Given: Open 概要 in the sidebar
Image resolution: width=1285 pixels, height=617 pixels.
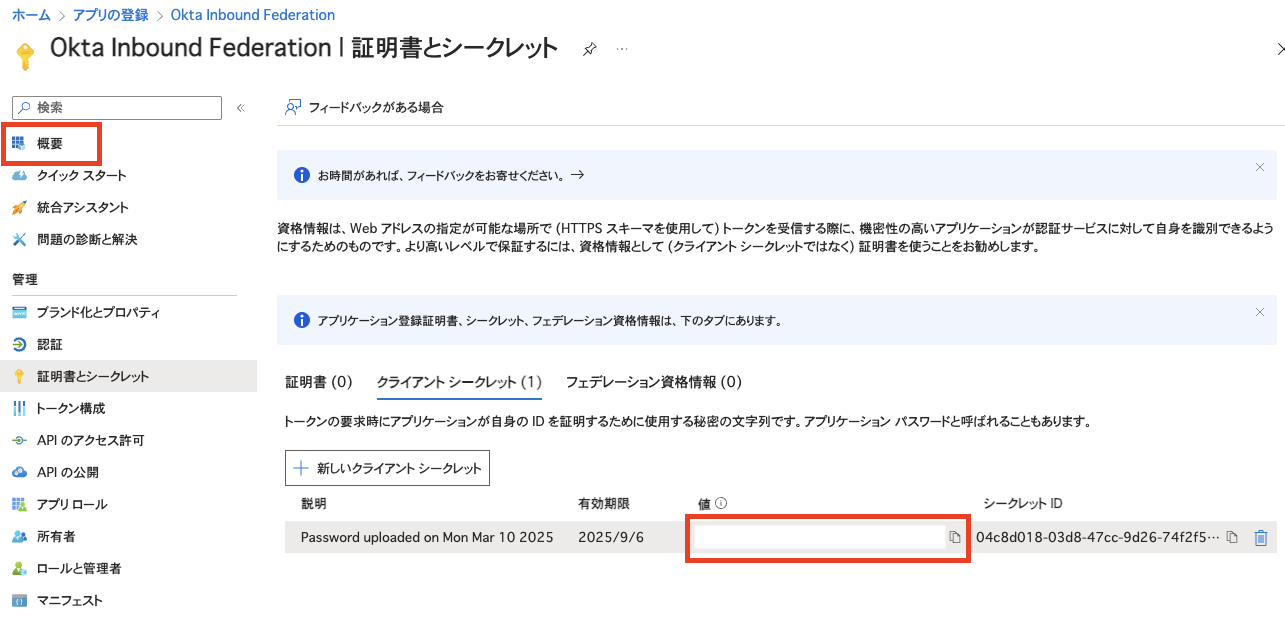Looking at the screenshot, I should tap(50, 144).
